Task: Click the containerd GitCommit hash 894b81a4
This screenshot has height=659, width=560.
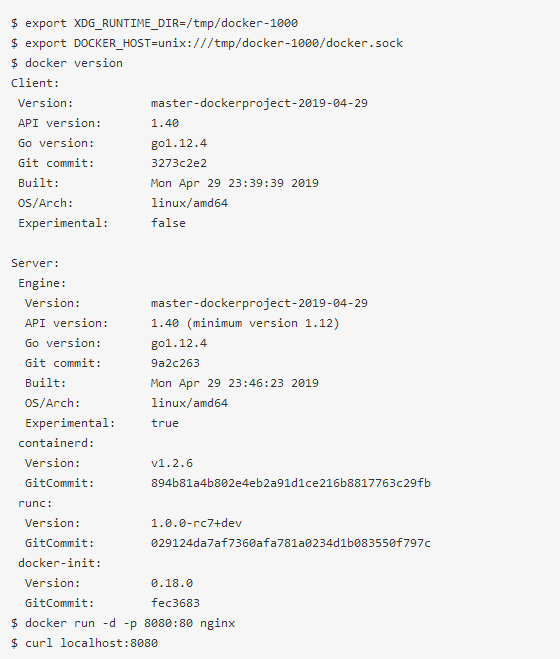Action: click(x=291, y=483)
